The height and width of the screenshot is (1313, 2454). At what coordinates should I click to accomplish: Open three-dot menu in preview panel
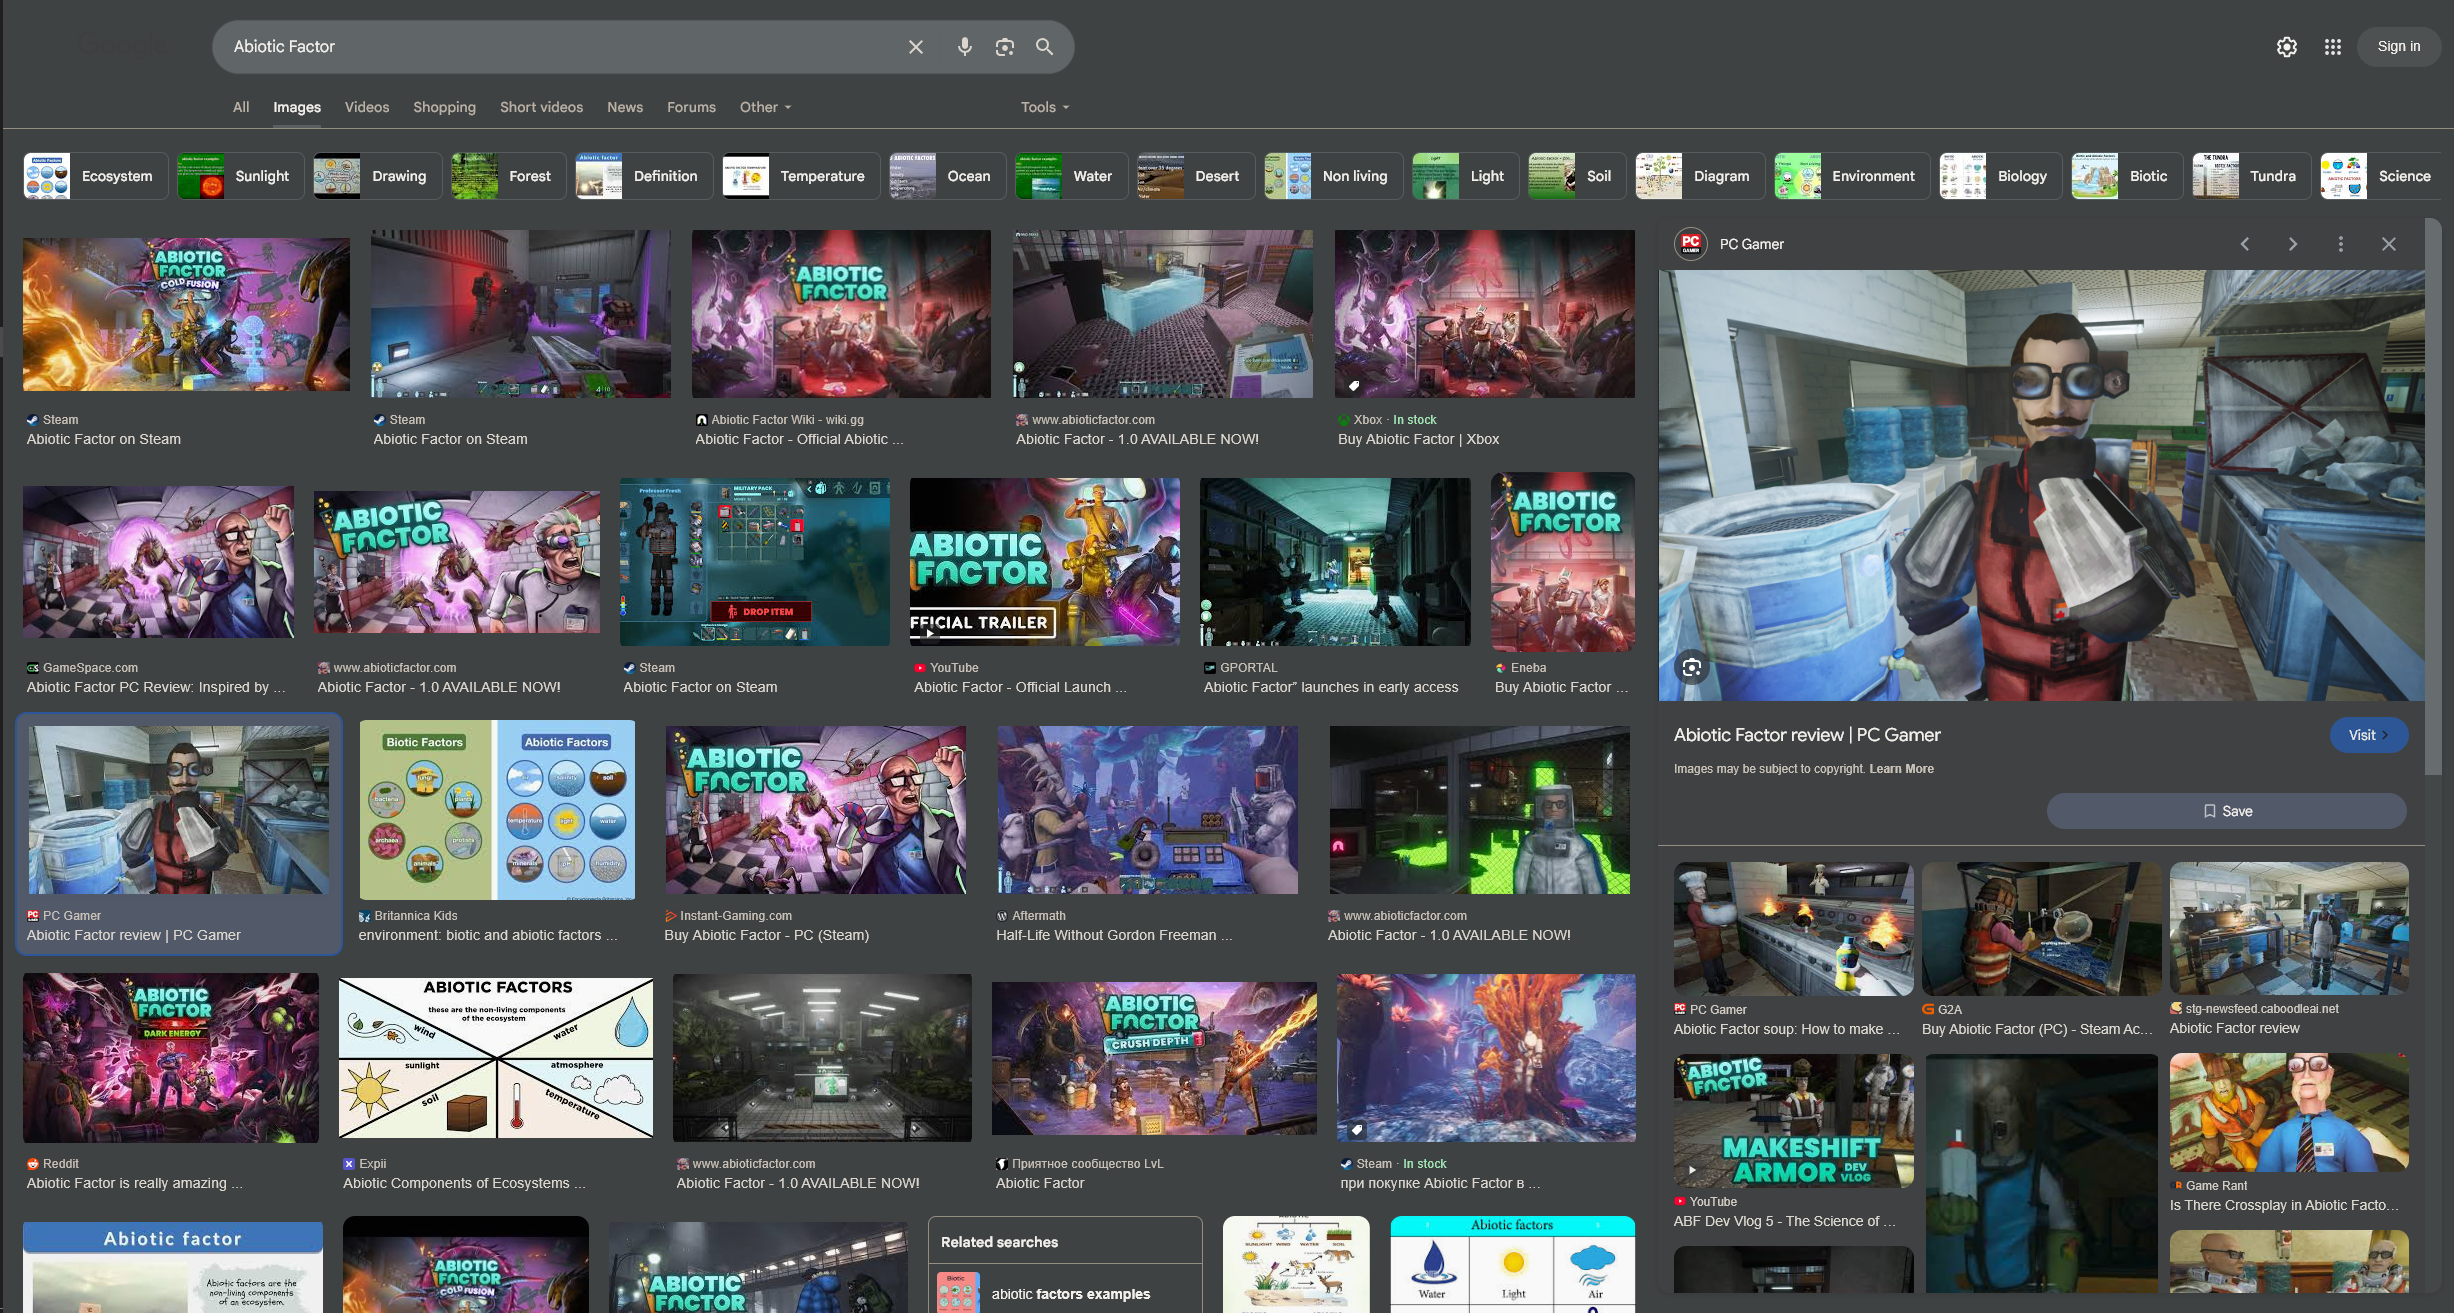[x=2340, y=244]
